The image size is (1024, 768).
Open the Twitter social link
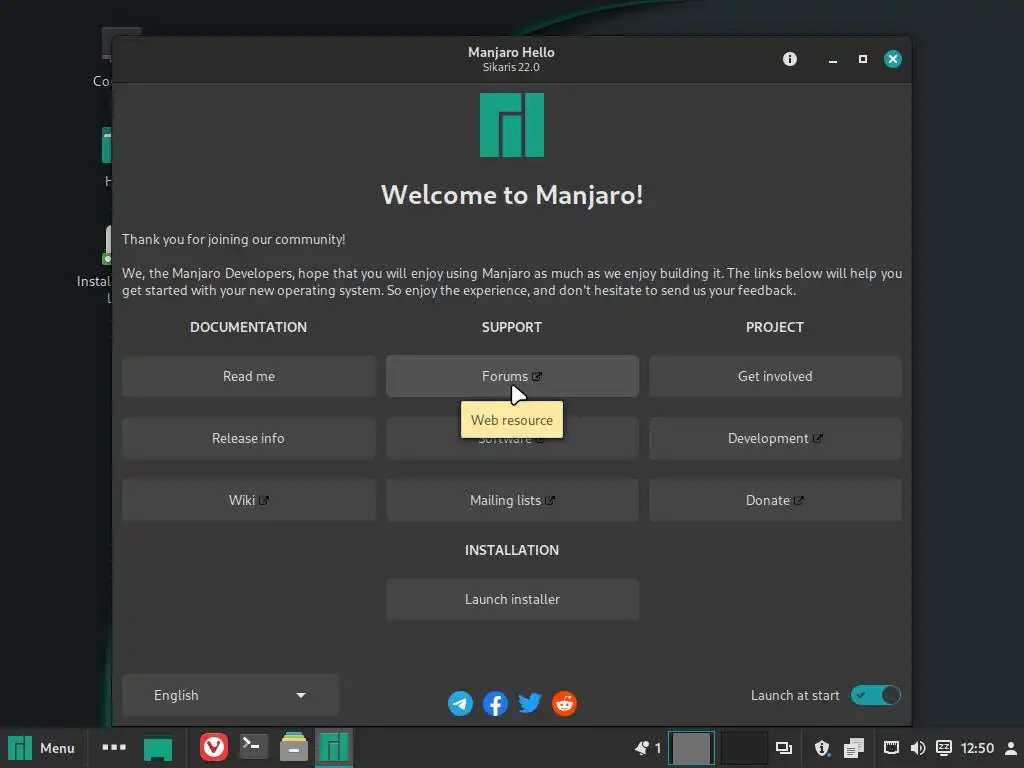[x=530, y=703]
